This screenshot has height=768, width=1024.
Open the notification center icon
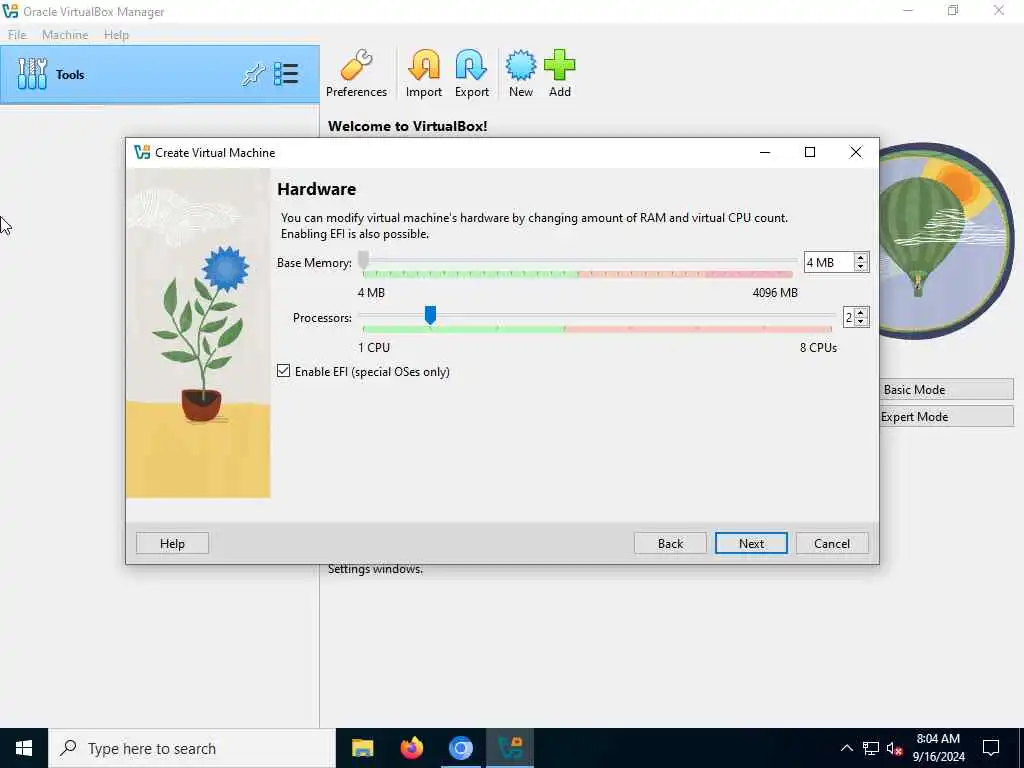click(x=991, y=748)
